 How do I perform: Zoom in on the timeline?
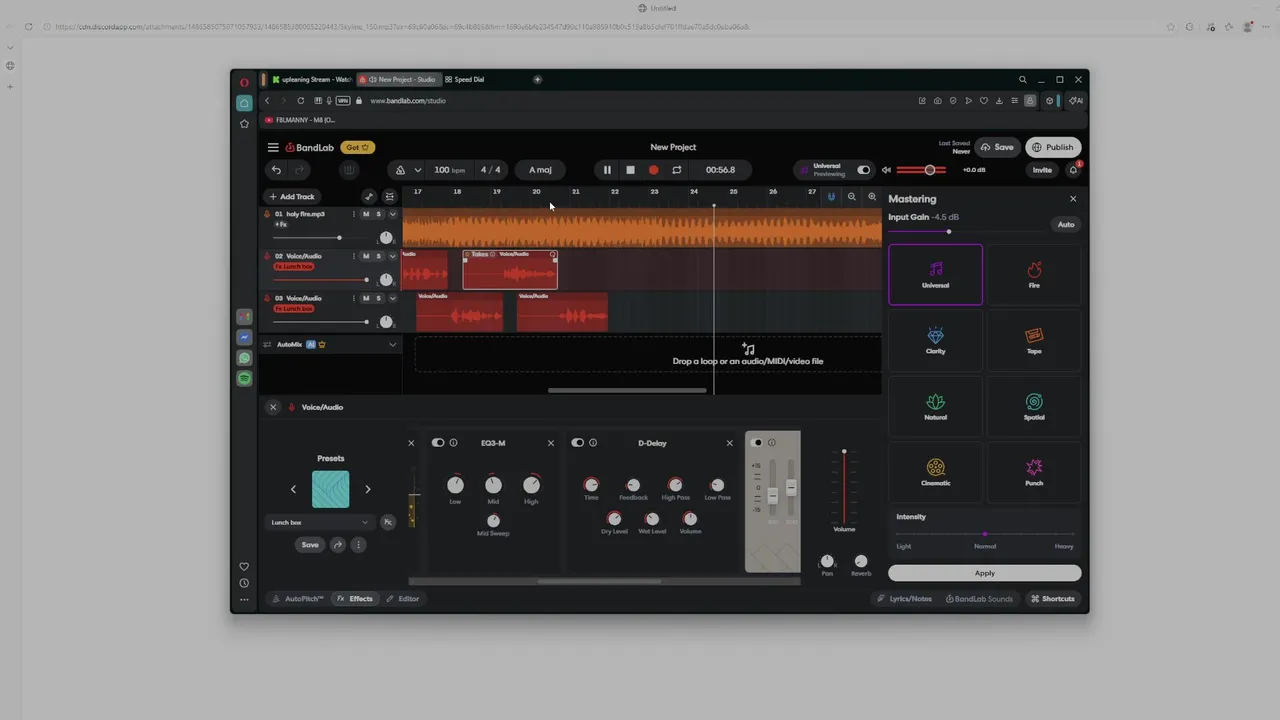click(872, 197)
